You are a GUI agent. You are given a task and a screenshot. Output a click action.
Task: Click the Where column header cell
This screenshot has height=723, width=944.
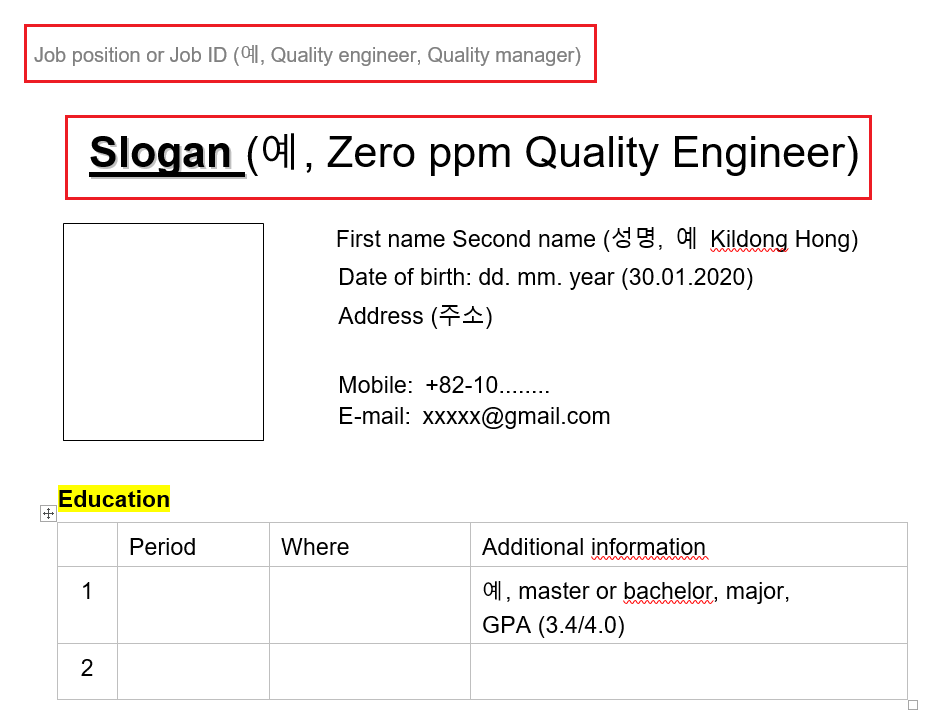click(x=370, y=545)
